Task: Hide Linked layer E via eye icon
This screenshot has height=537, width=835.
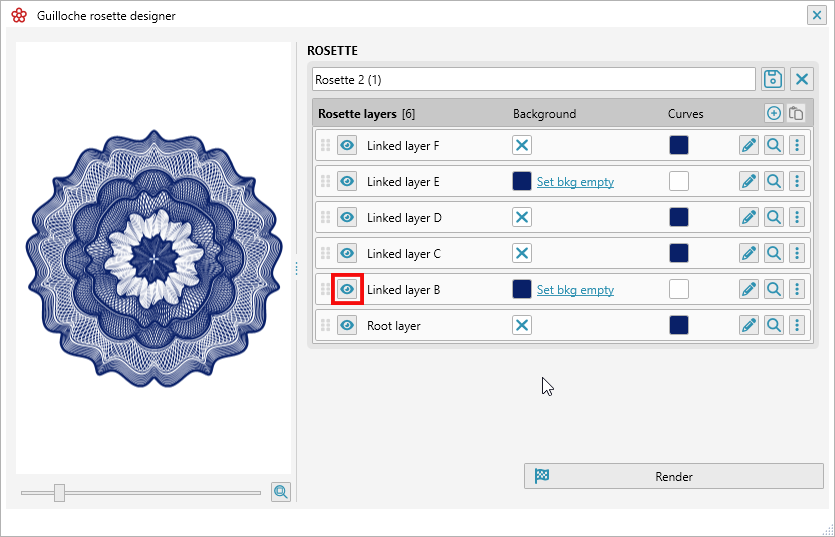Action: point(347,181)
